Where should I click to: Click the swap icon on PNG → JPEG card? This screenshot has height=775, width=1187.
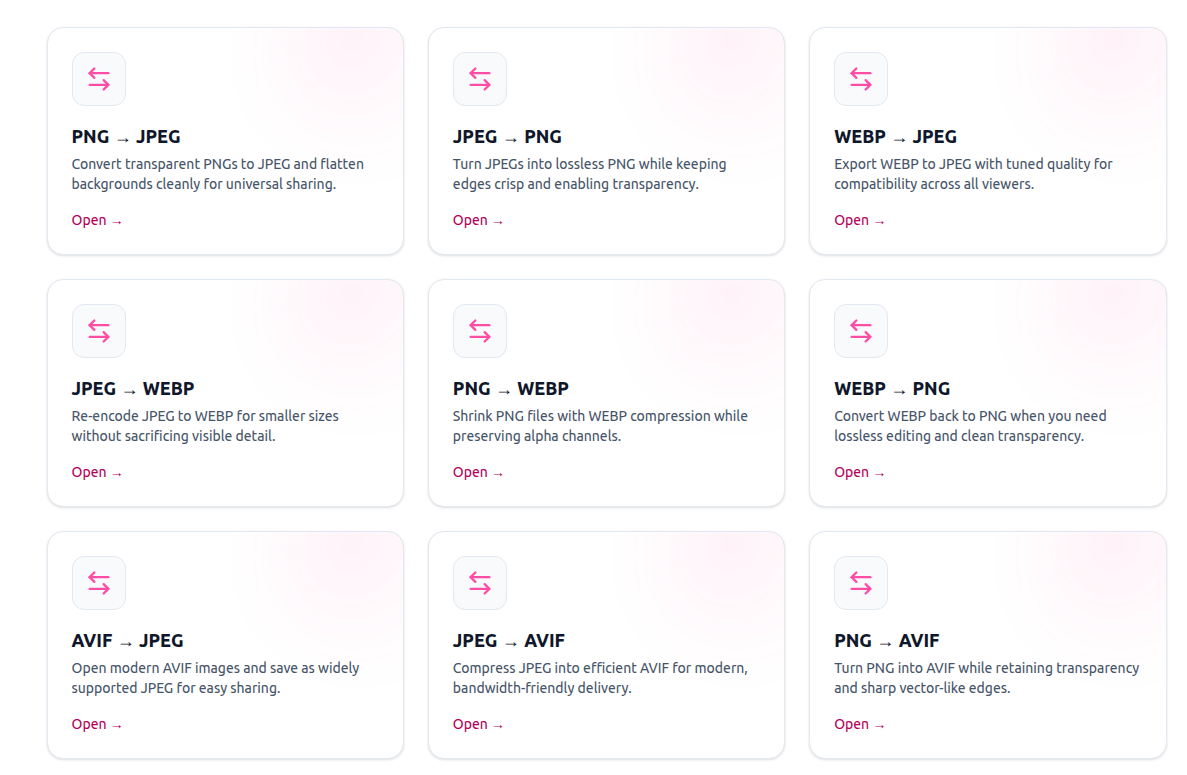point(98,78)
